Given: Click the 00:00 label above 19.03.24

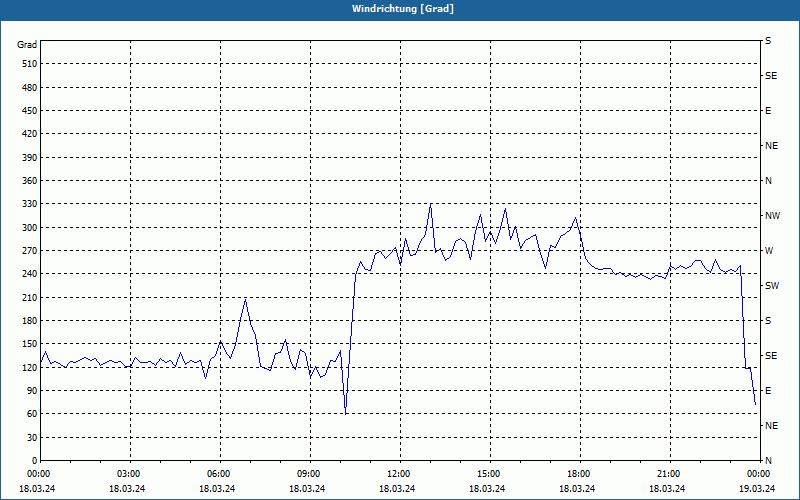Looking at the screenshot, I should pos(758,474).
